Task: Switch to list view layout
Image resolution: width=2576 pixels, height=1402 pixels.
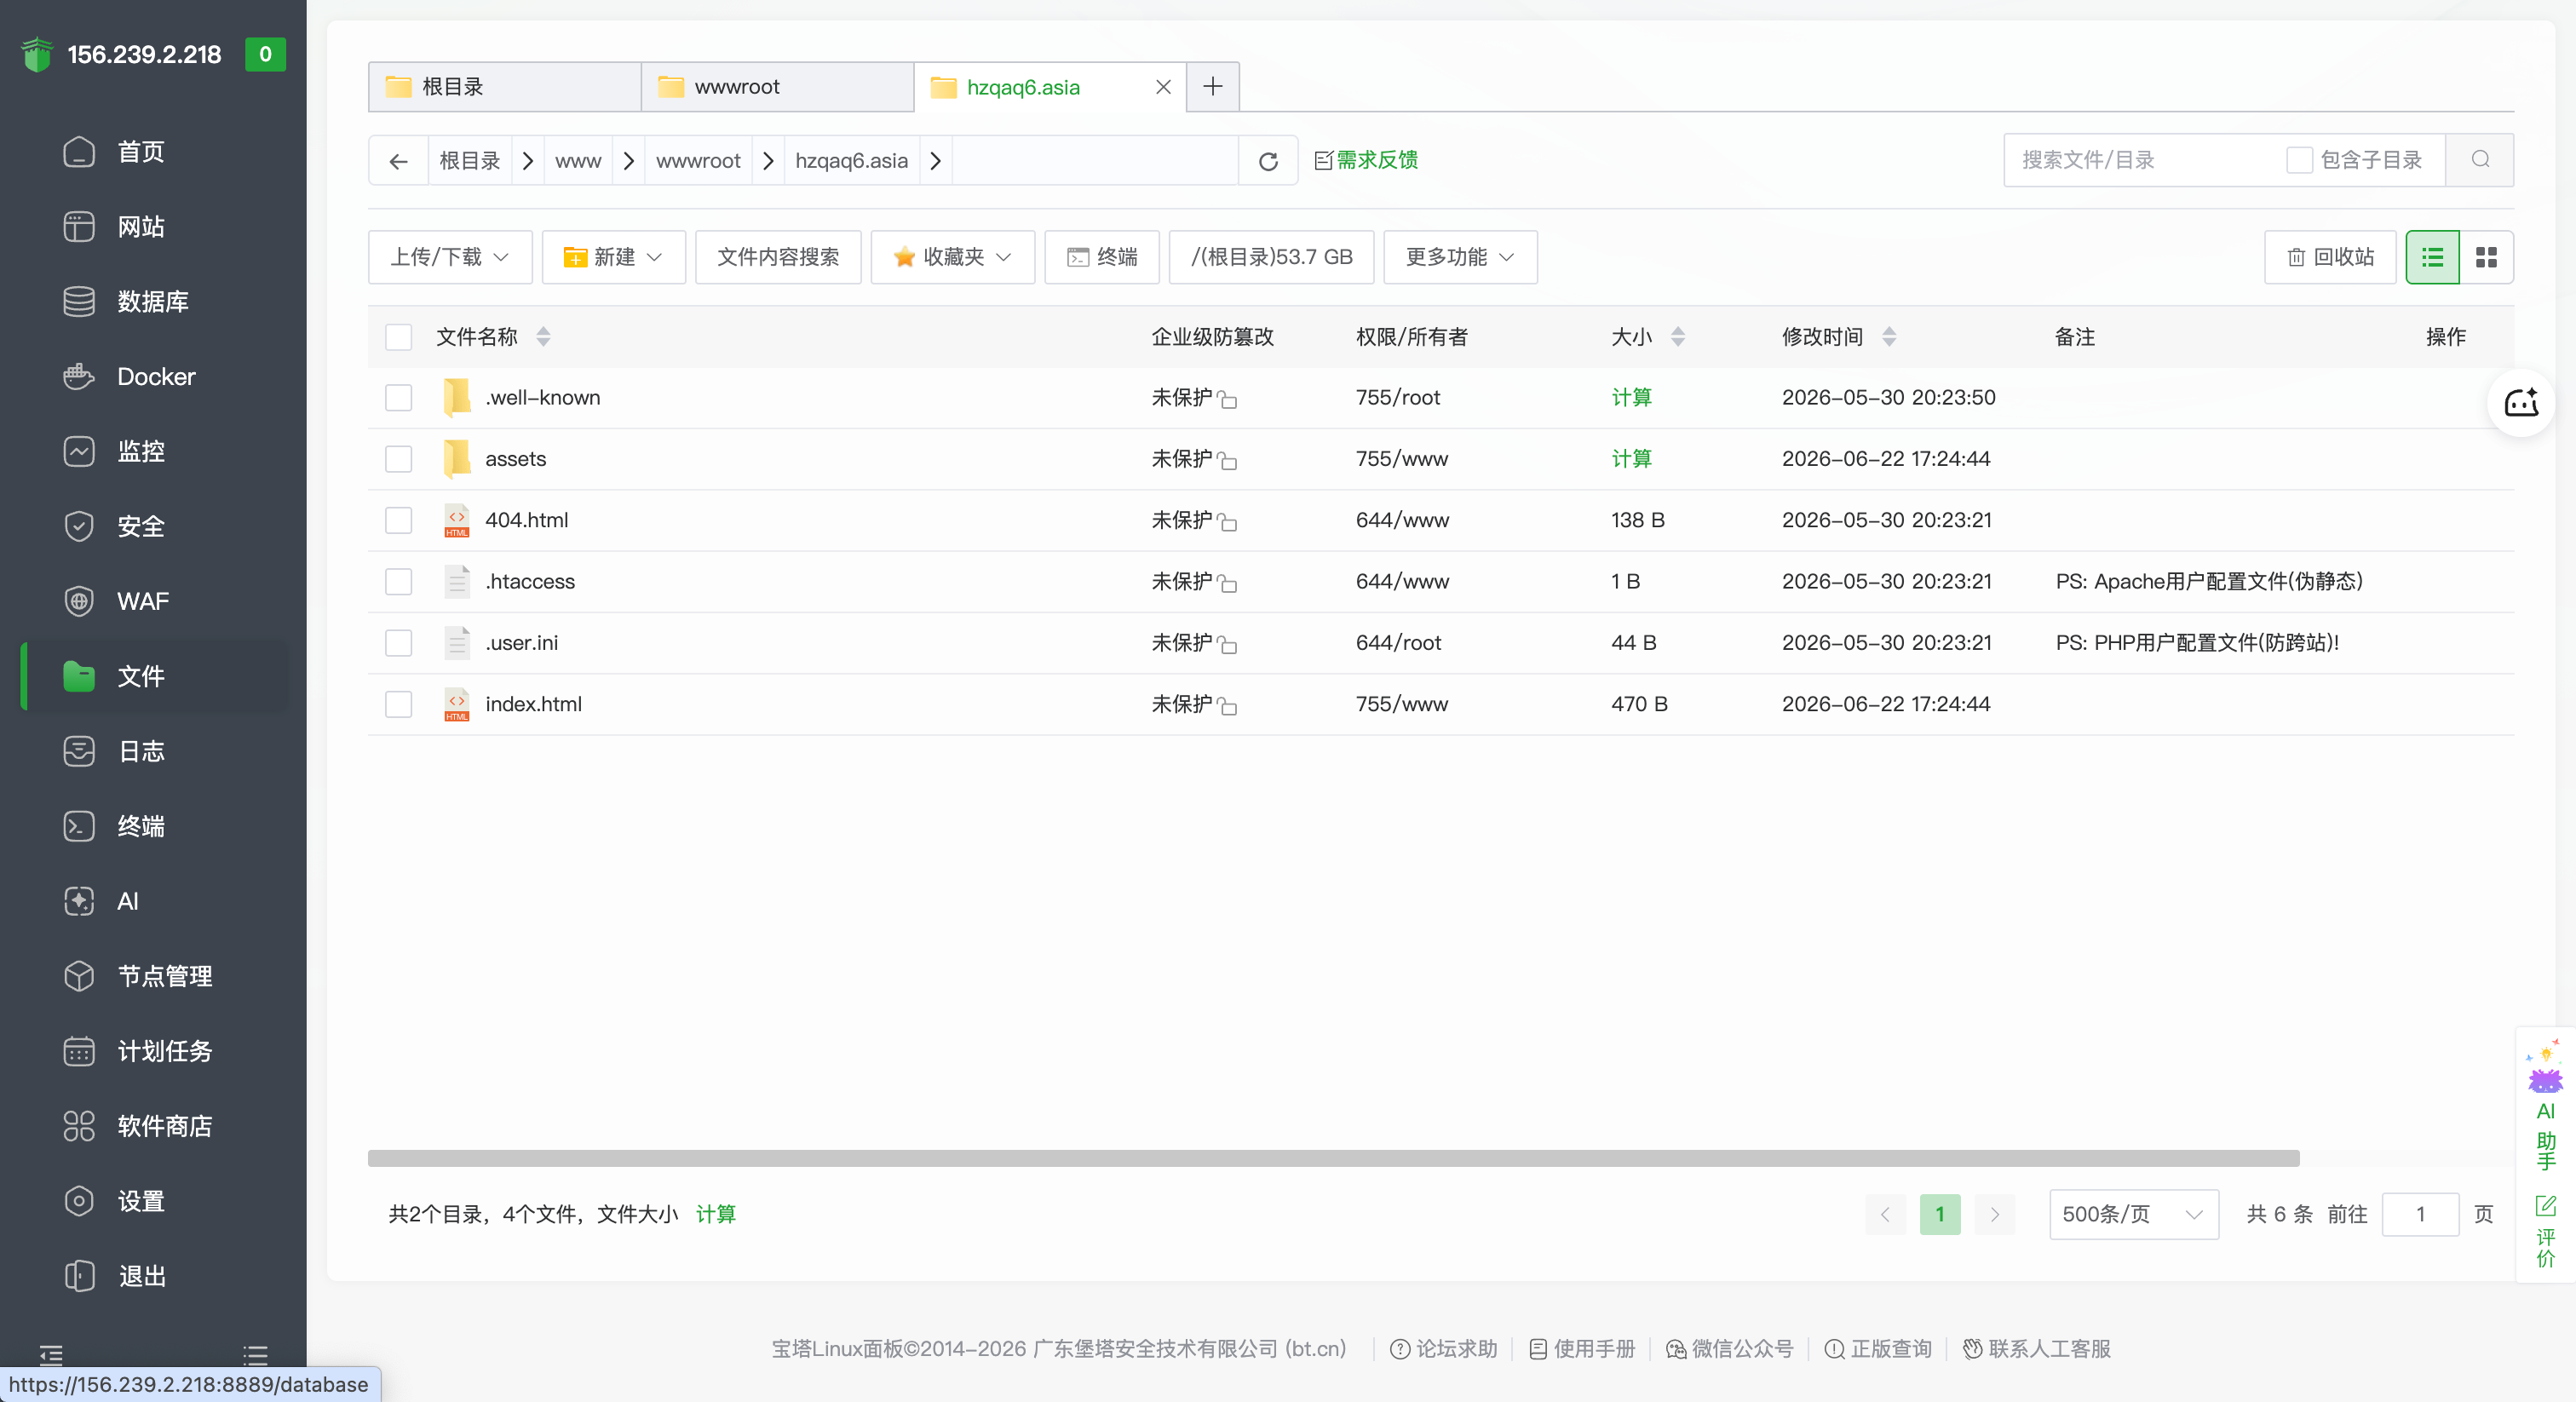Action: [2432, 257]
